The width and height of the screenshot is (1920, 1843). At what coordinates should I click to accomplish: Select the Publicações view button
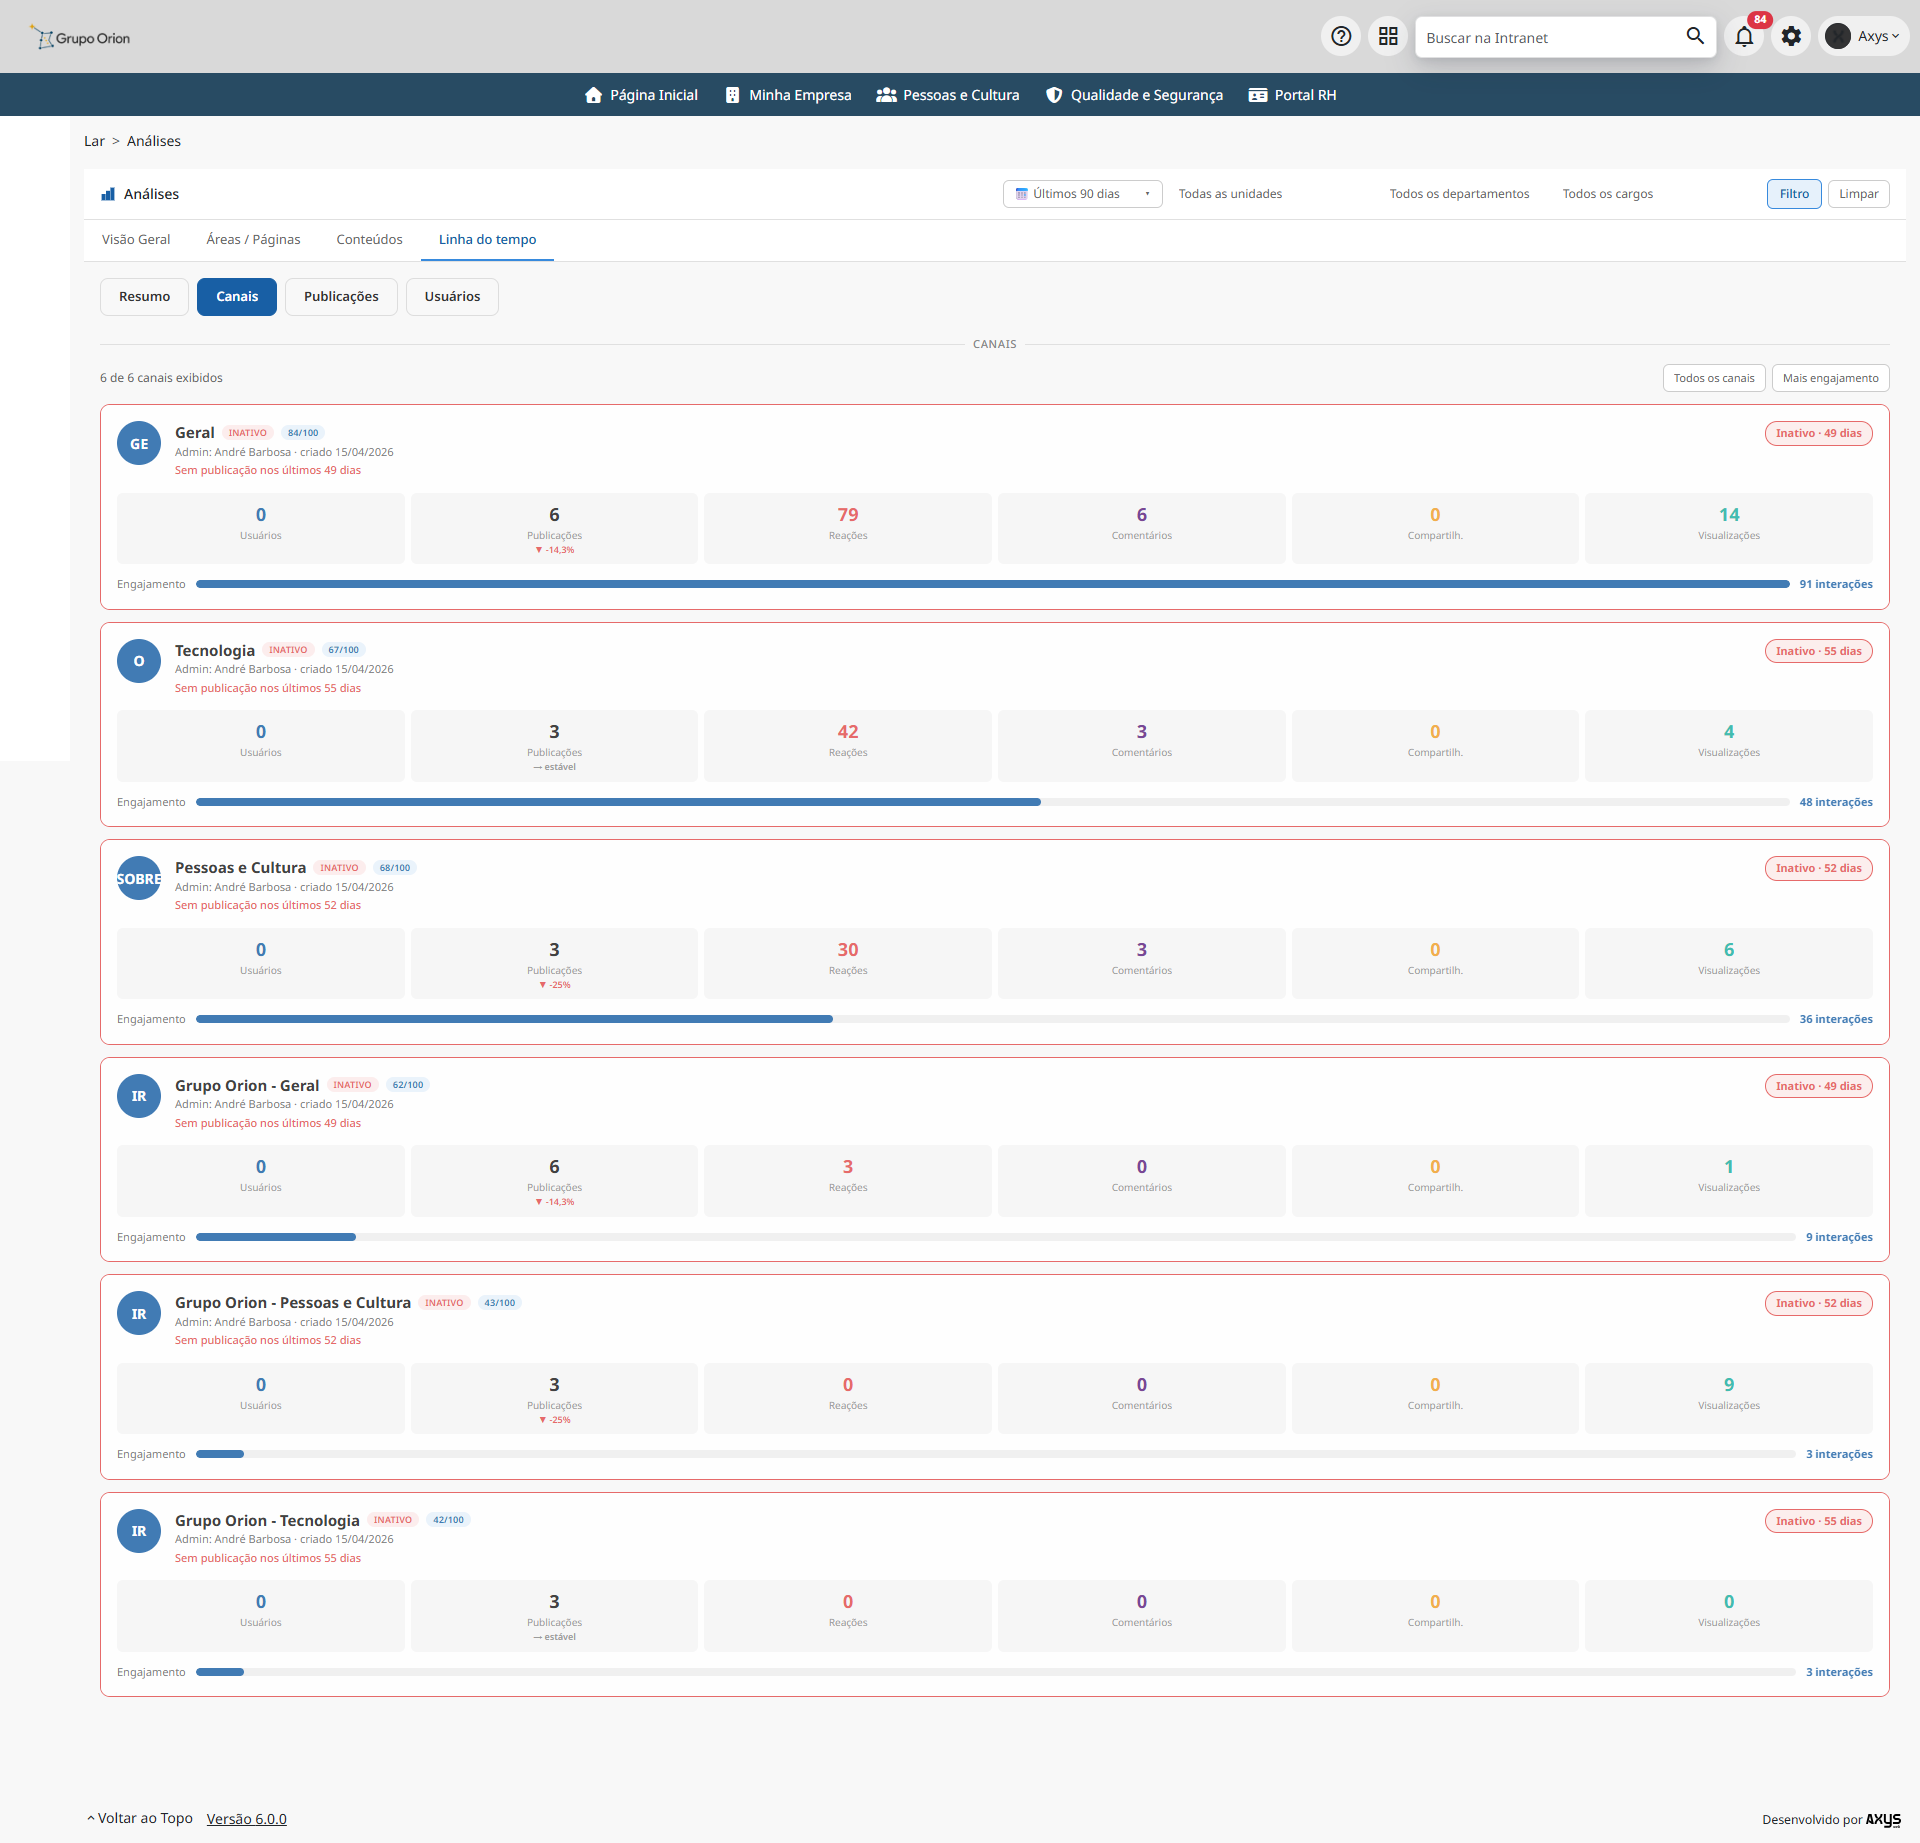point(341,297)
